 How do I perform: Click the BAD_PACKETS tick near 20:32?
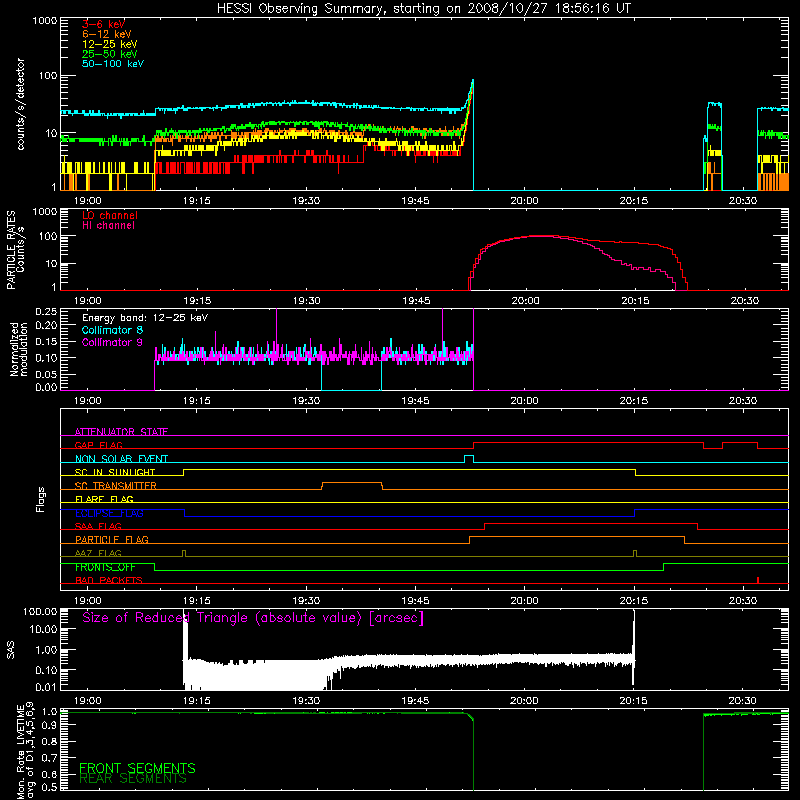(758, 580)
